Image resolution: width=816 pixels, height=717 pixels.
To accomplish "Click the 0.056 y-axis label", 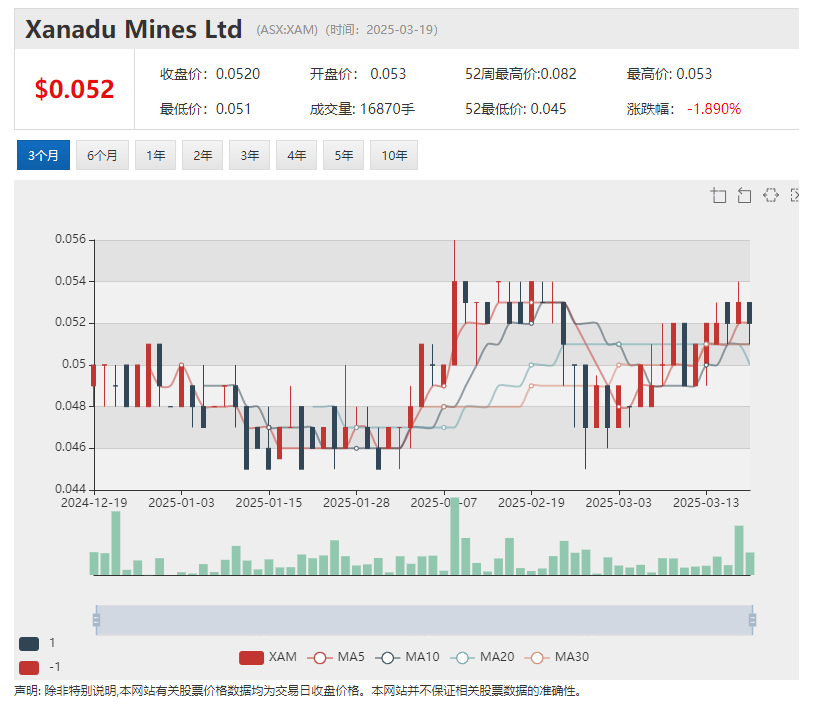I will click(x=70, y=239).
